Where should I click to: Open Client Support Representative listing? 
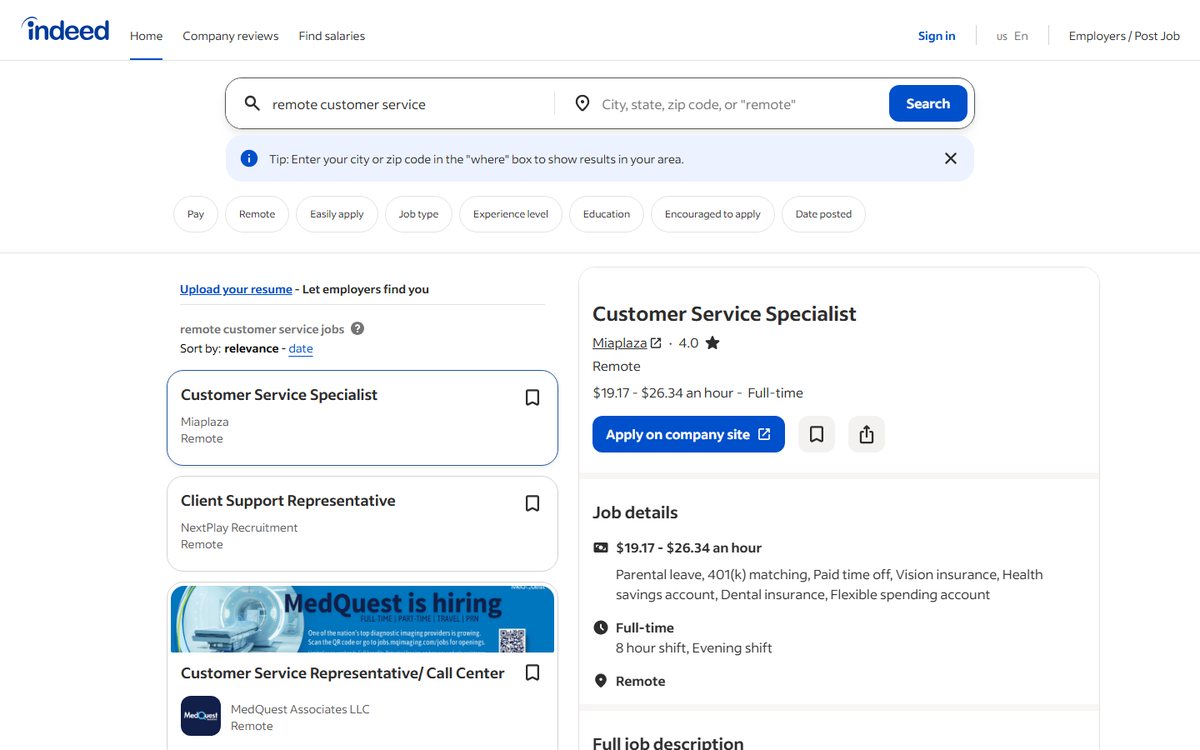[x=288, y=501]
